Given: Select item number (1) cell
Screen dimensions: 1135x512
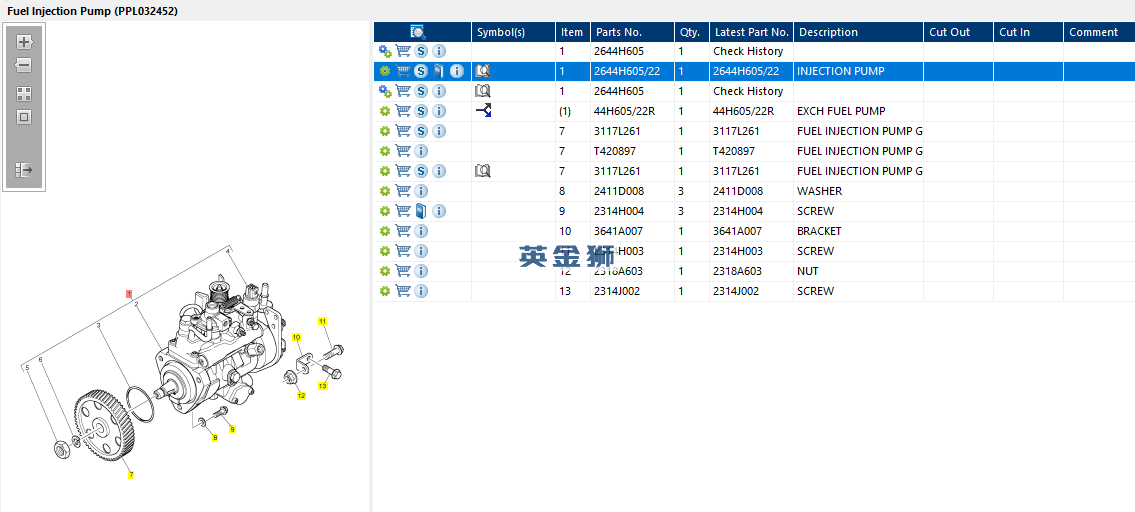Looking at the screenshot, I should click(x=573, y=111).
